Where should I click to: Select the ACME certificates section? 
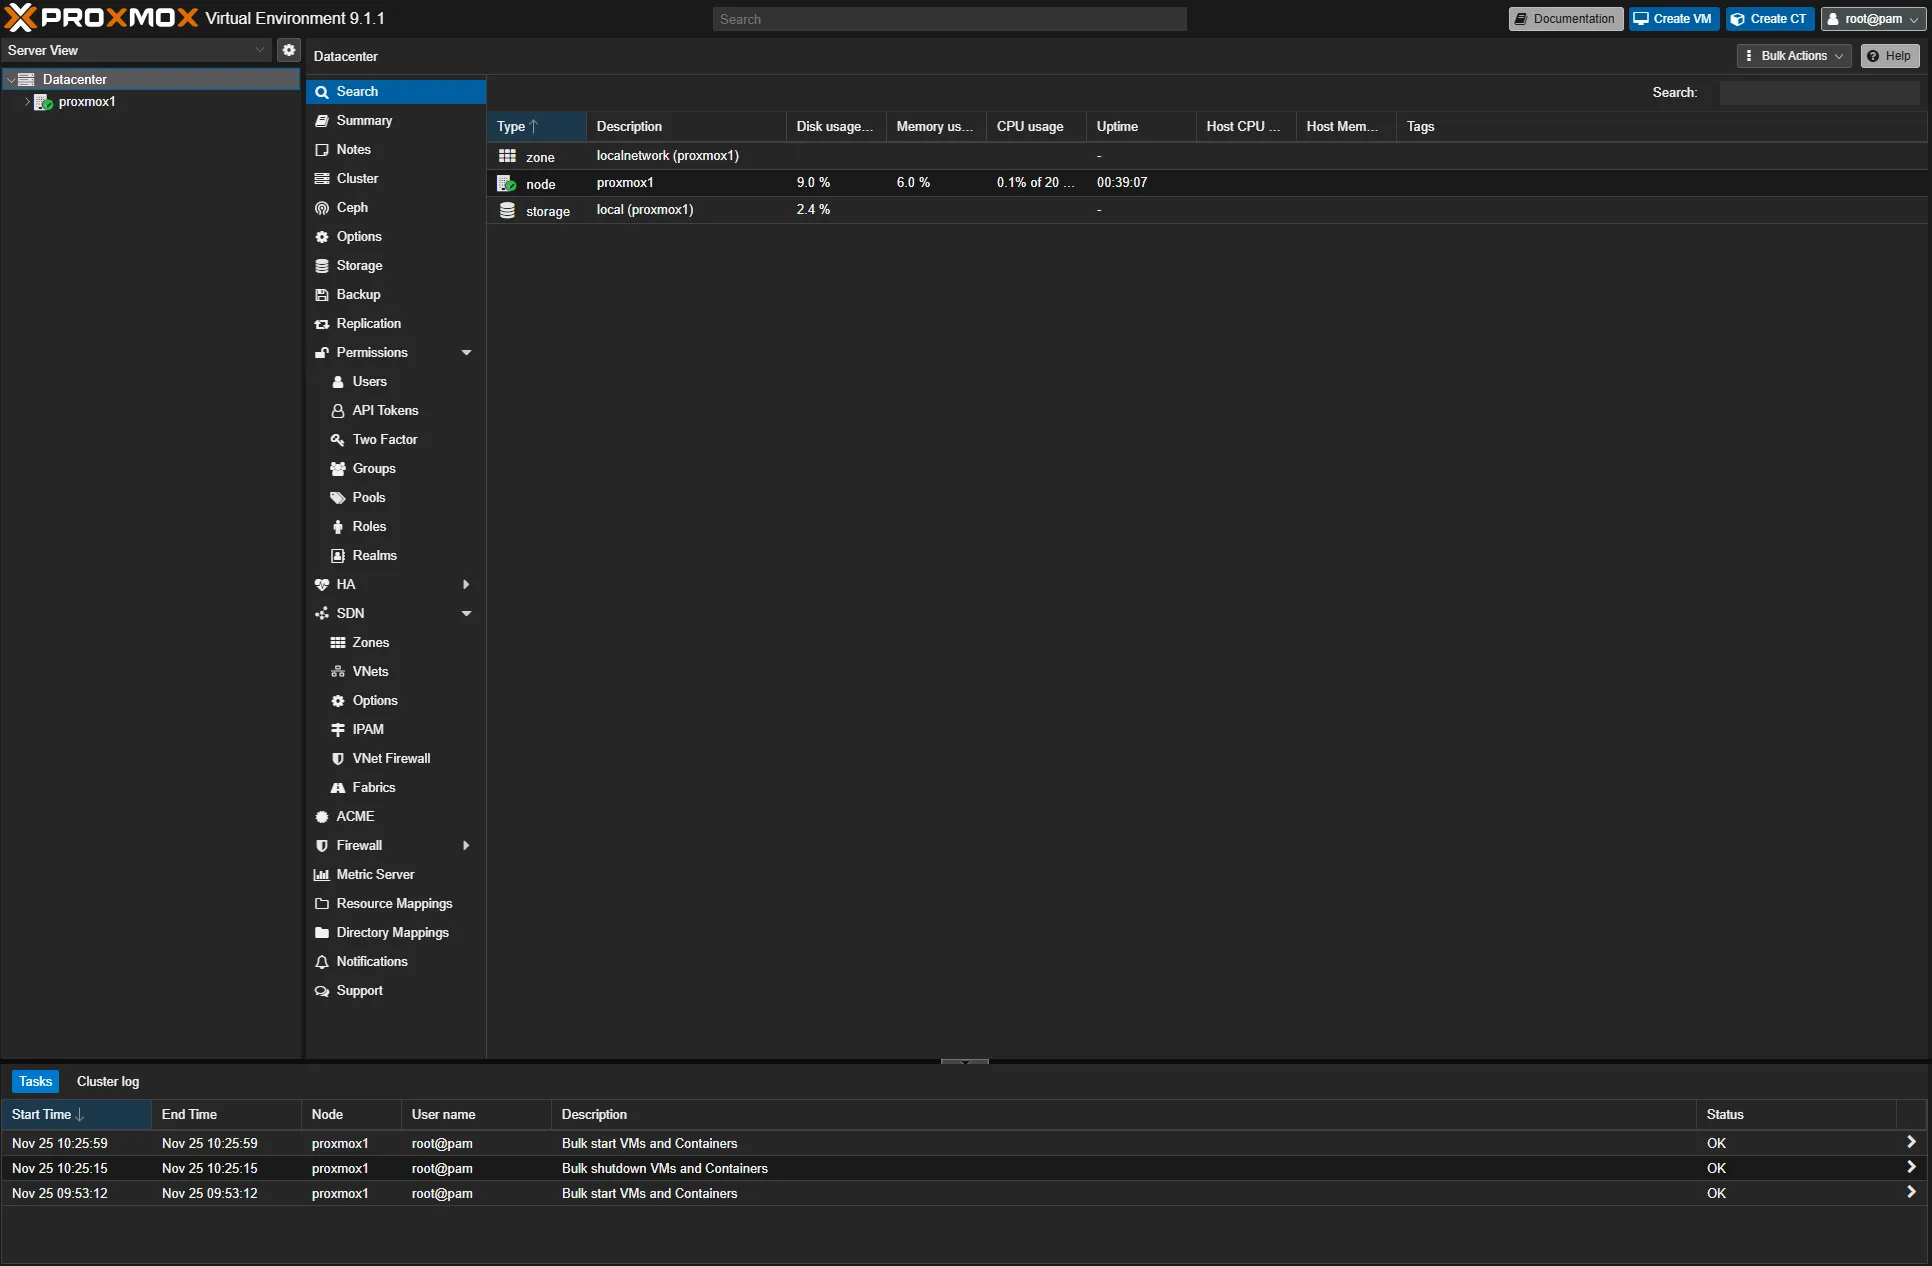(x=355, y=816)
